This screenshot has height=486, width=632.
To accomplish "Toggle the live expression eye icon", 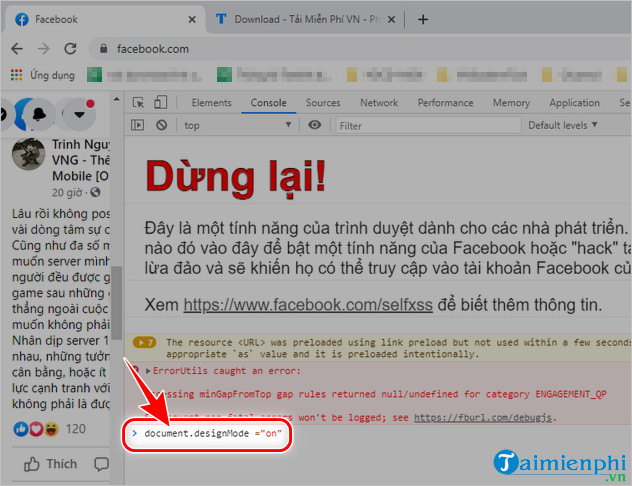I will click(x=314, y=125).
